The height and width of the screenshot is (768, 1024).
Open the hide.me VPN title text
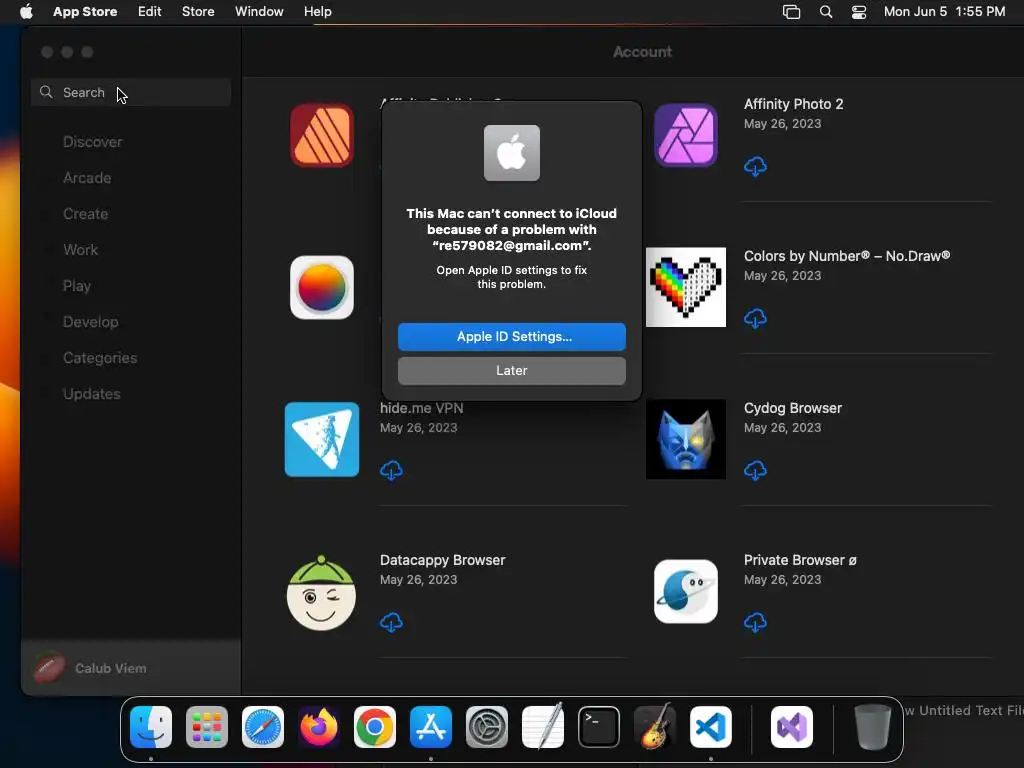[422, 408]
